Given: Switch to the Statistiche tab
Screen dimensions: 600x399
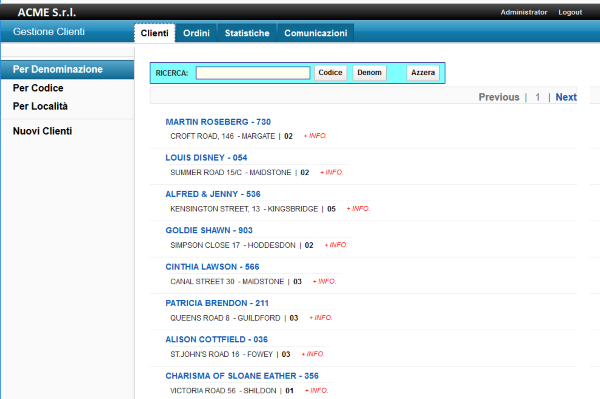Looking at the screenshot, I should [x=247, y=33].
